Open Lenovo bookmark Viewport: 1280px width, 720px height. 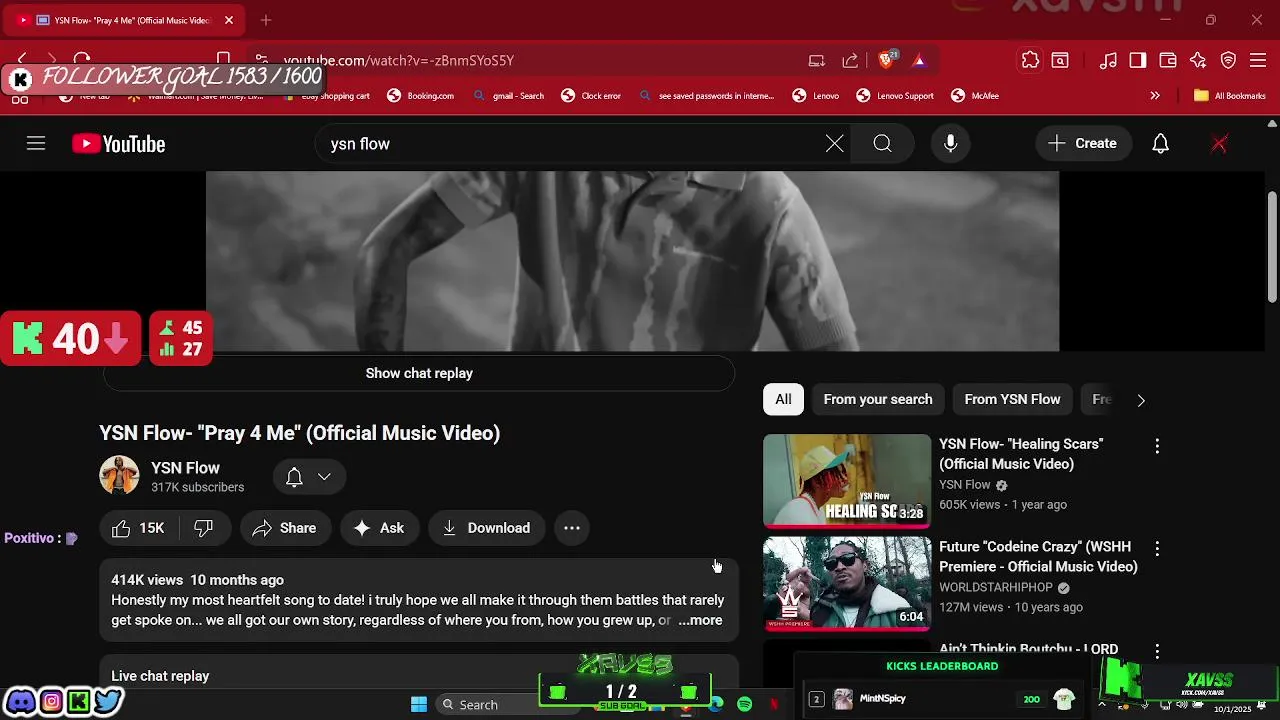[x=816, y=96]
